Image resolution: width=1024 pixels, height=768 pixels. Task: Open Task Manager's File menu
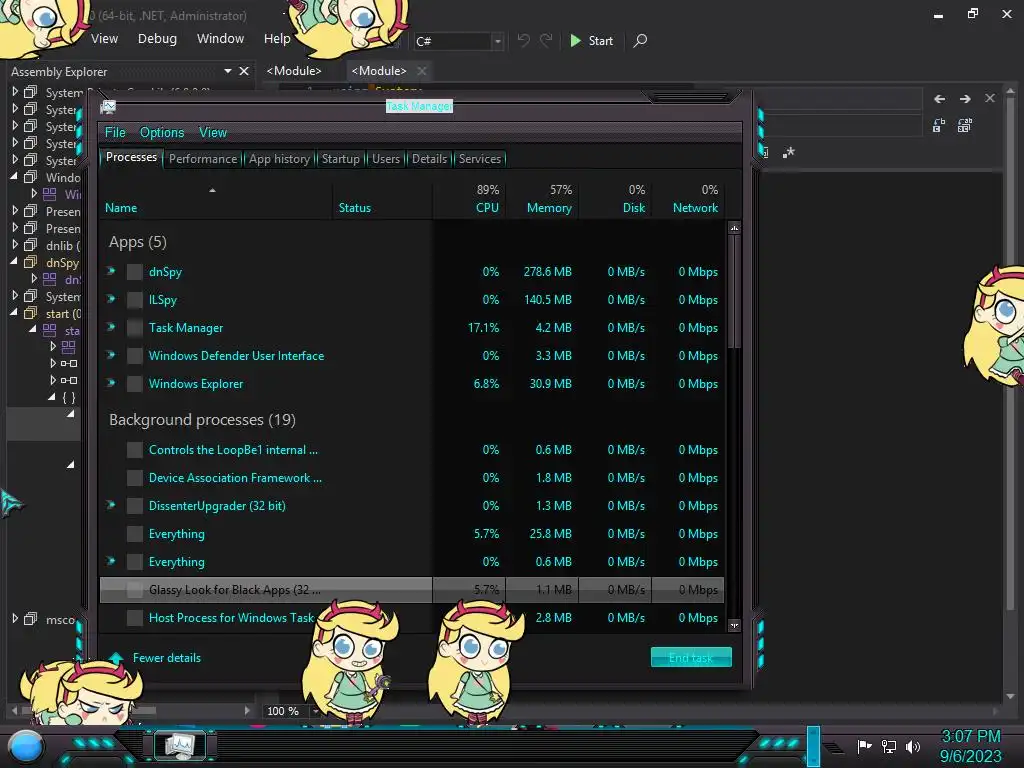coord(115,133)
